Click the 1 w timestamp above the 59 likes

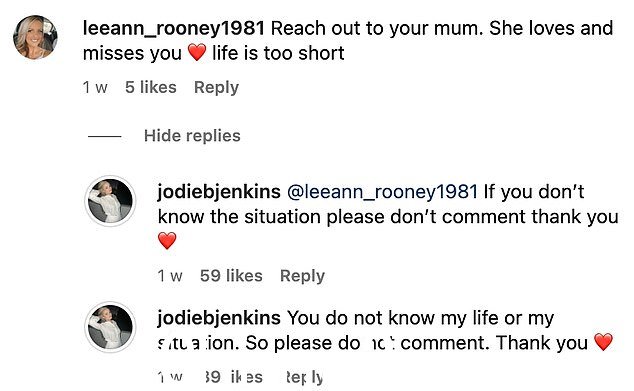click(x=170, y=276)
